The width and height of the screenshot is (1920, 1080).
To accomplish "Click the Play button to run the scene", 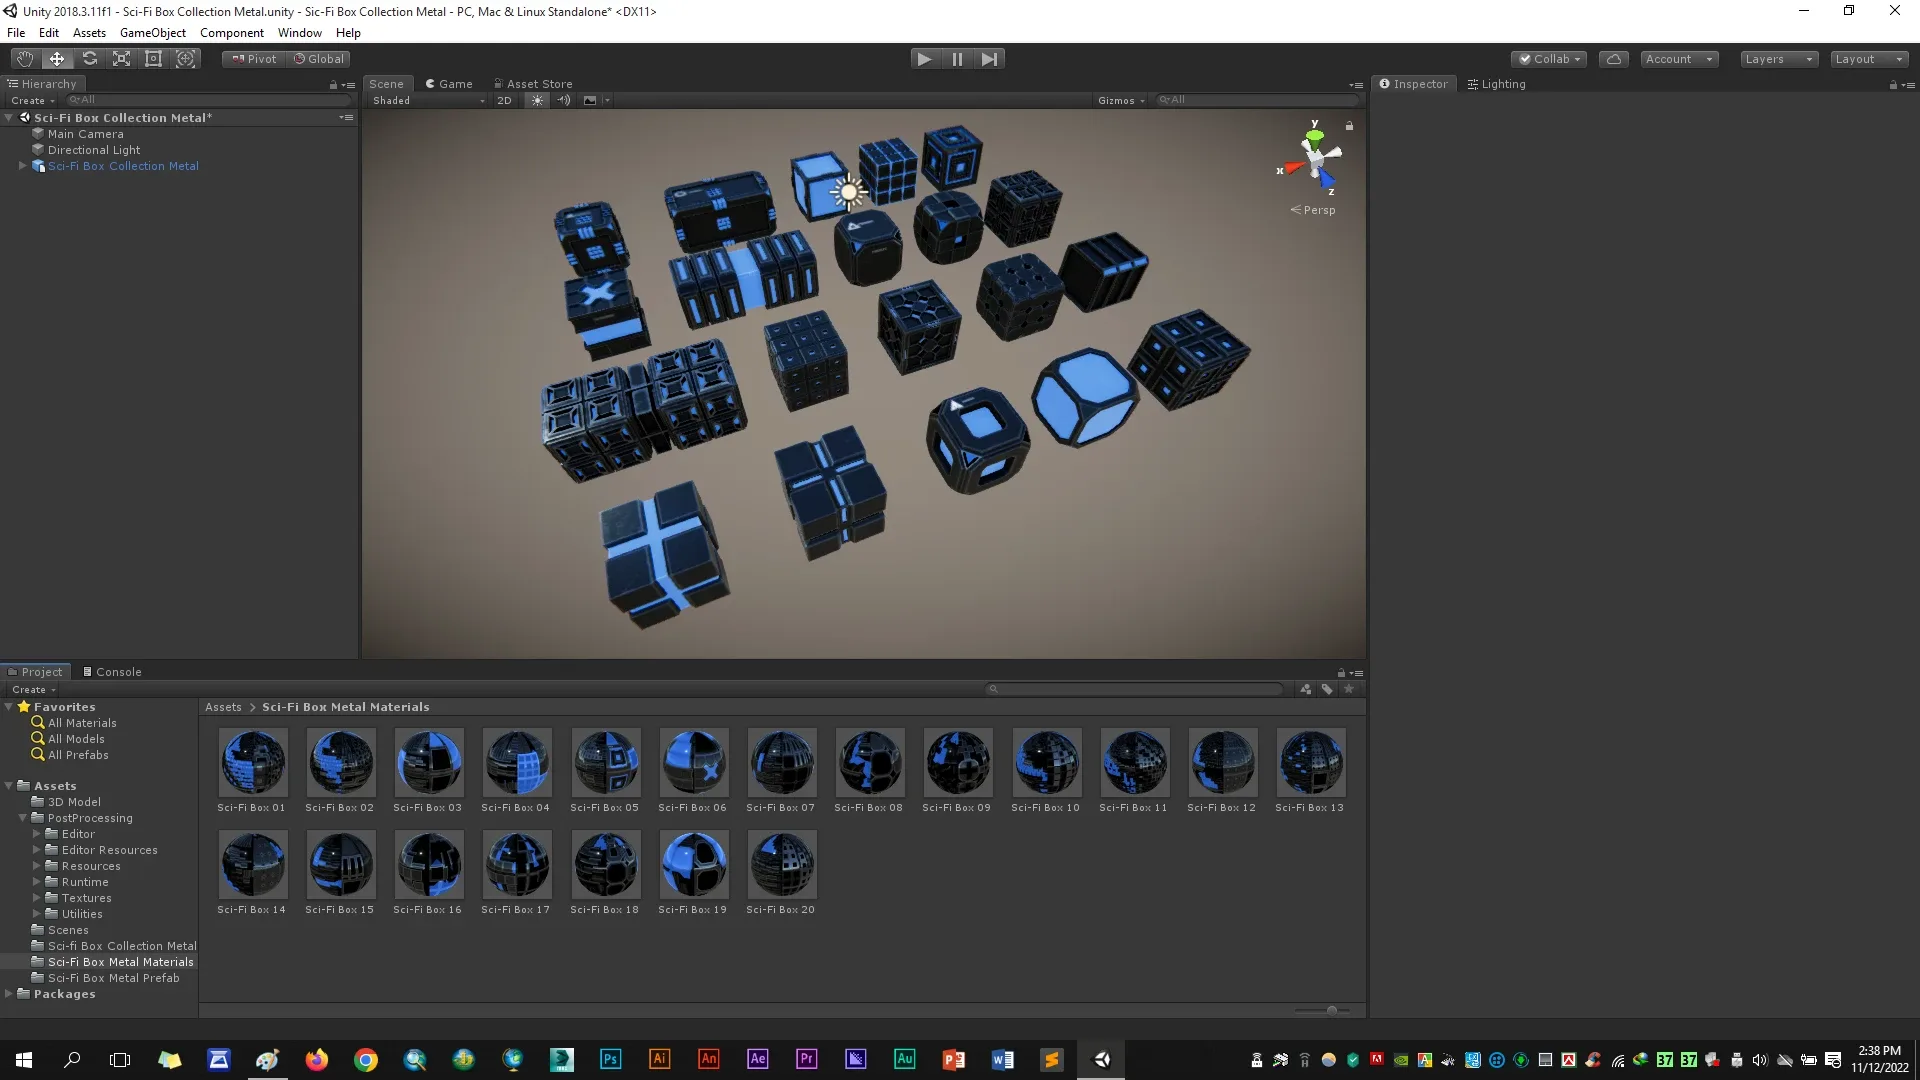I will coord(924,58).
